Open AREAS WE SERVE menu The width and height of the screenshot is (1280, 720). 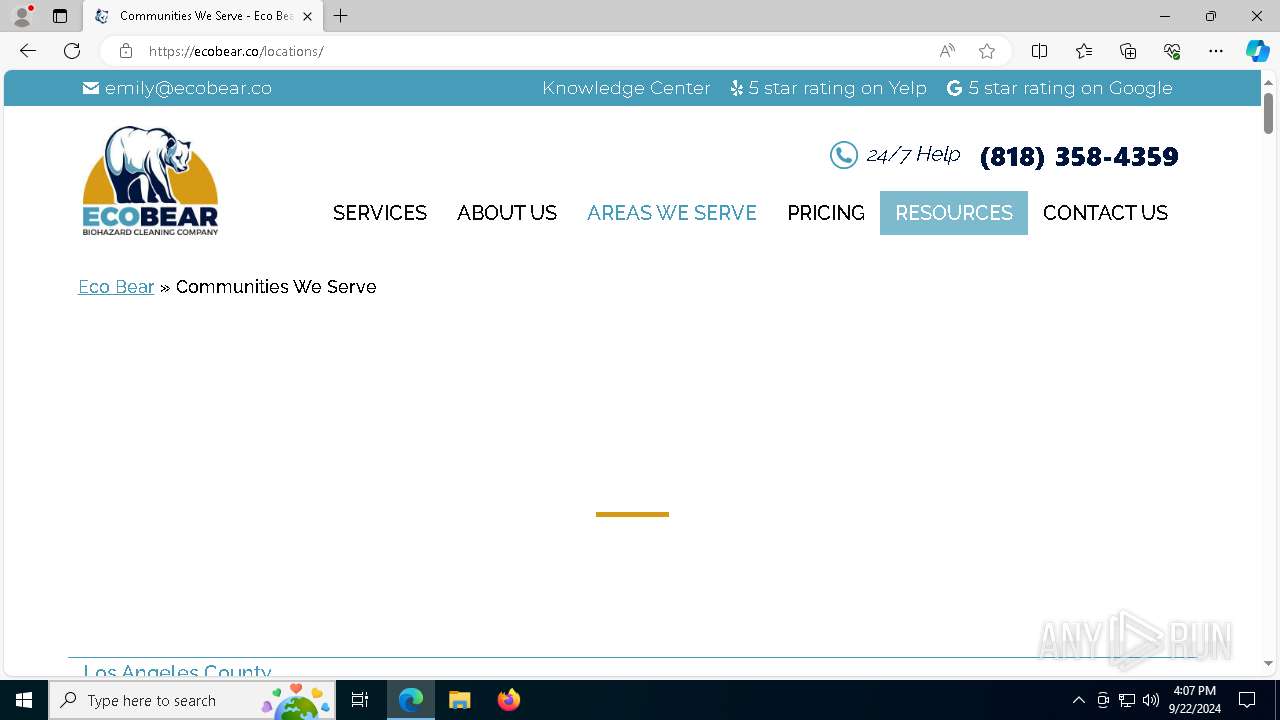(672, 213)
